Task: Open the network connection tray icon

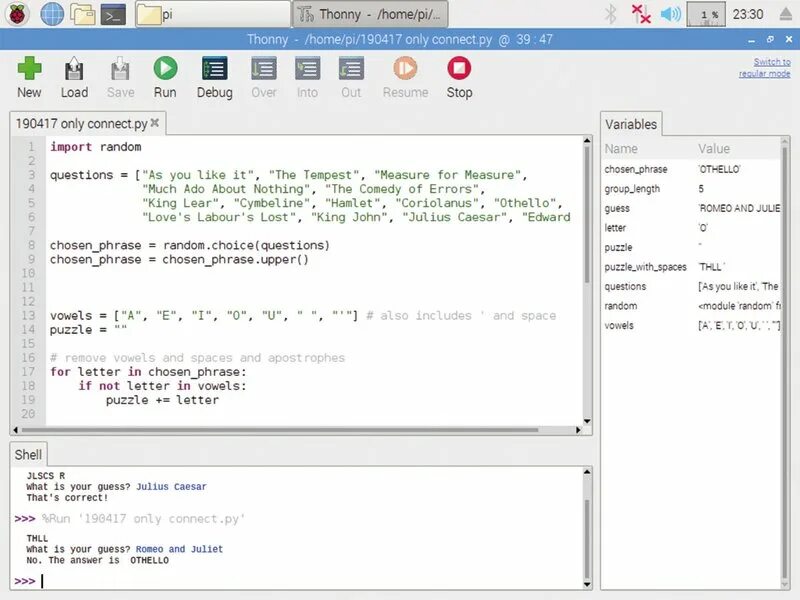Action: [641, 14]
